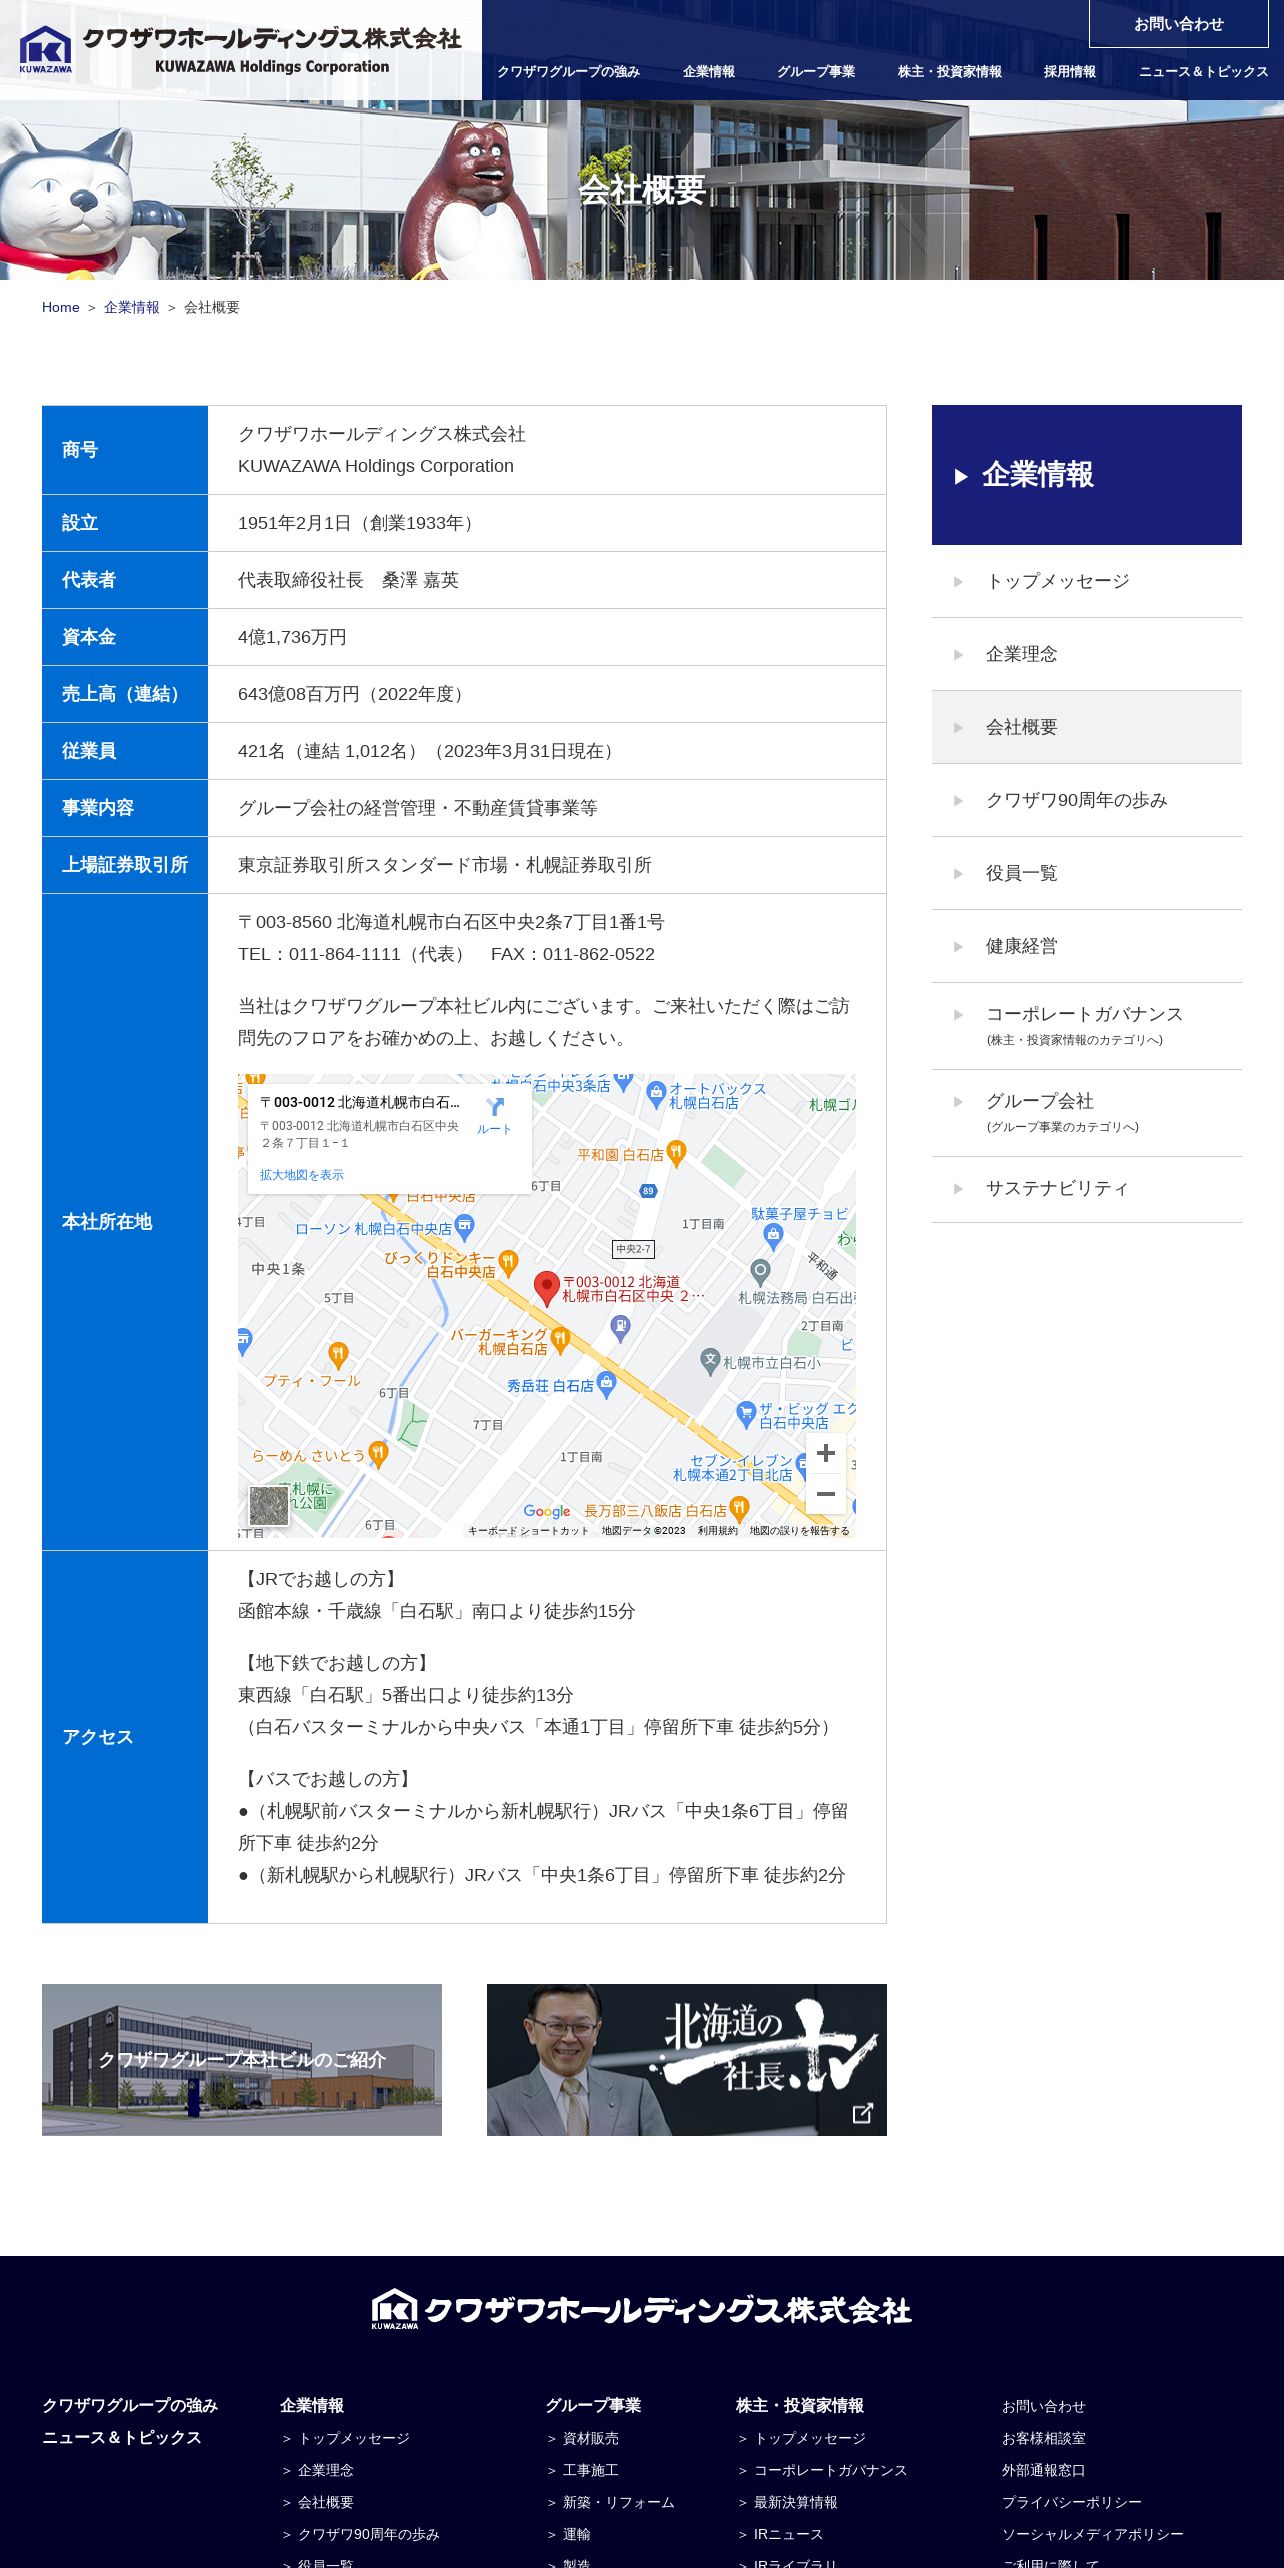This screenshot has width=1284, height=2568.
Task: Click the びっくりドンキー restaurant marker
Action: [508, 1263]
